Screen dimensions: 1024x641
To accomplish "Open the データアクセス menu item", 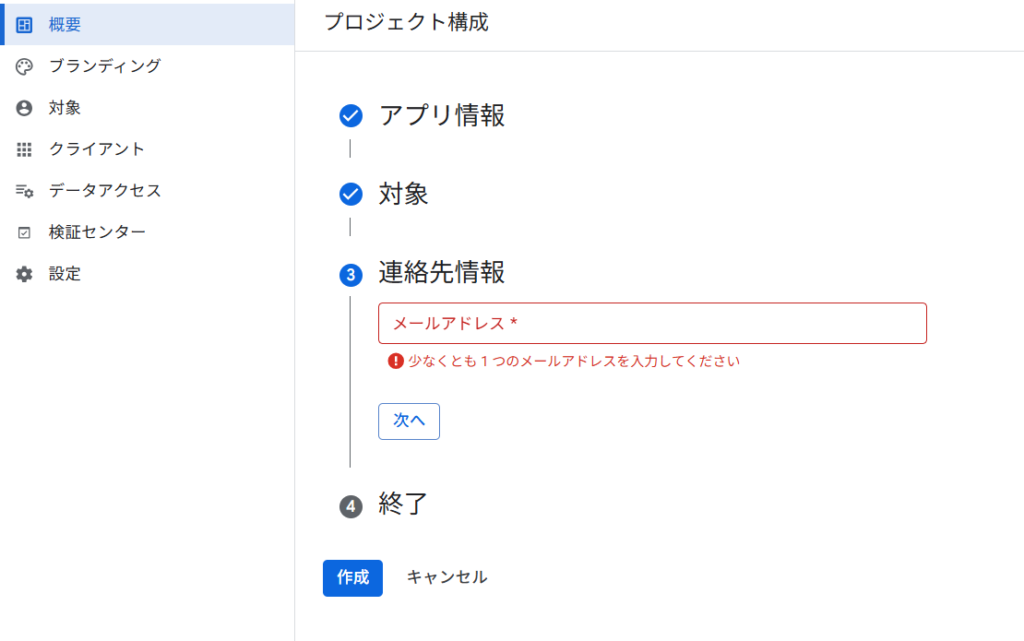I will pyautogui.click(x=105, y=191).
